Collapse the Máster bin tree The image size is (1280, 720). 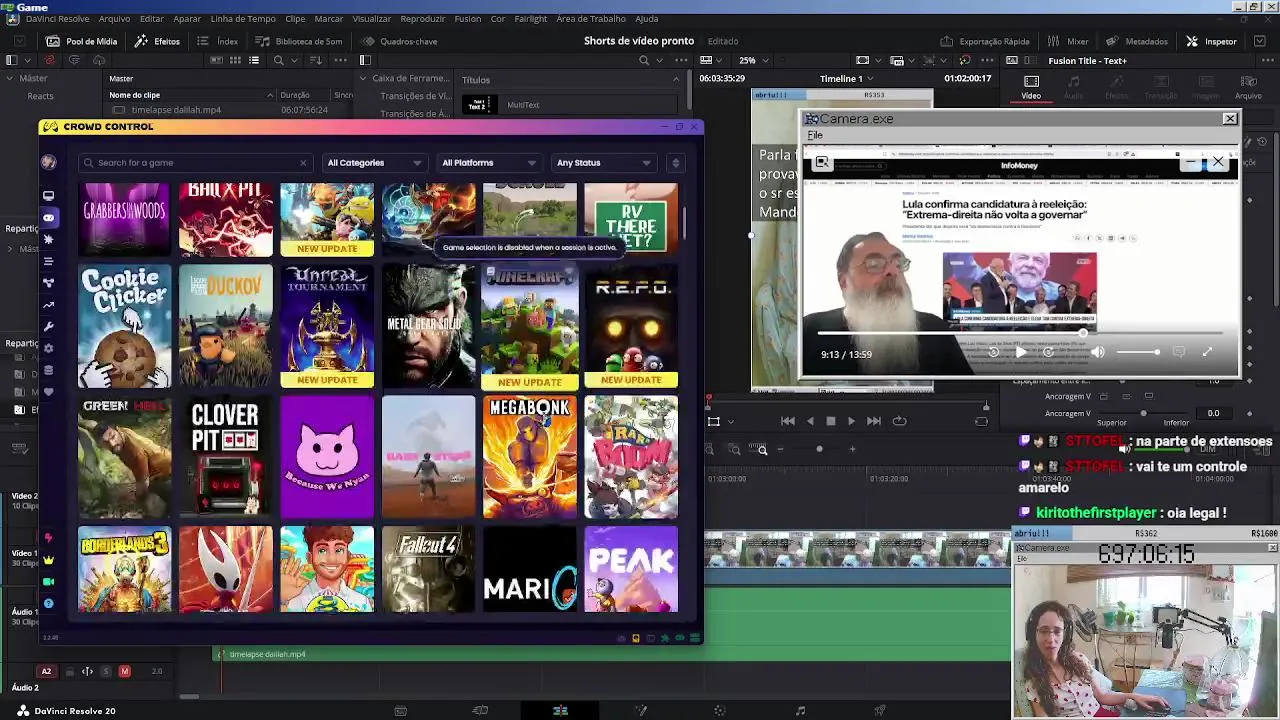[x=10, y=78]
